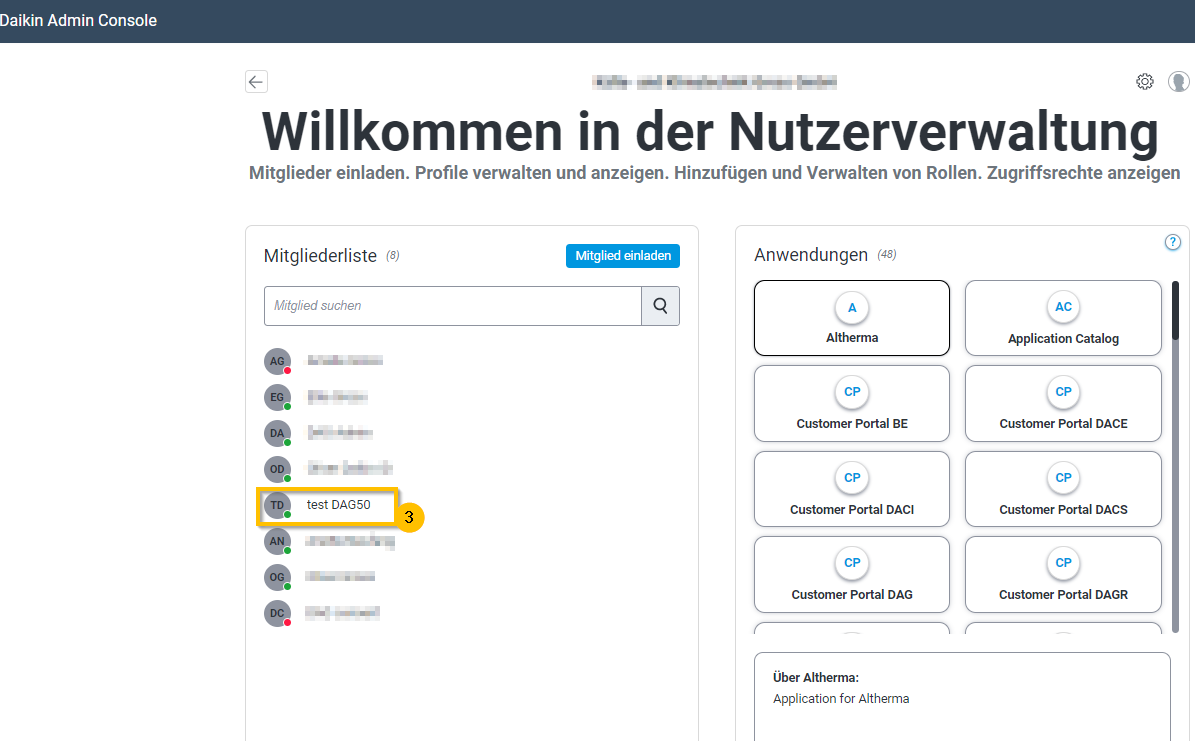Viewport: 1195px width, 741px height.
Task: Click the member search magnifier button
Action: coord(660,306)
